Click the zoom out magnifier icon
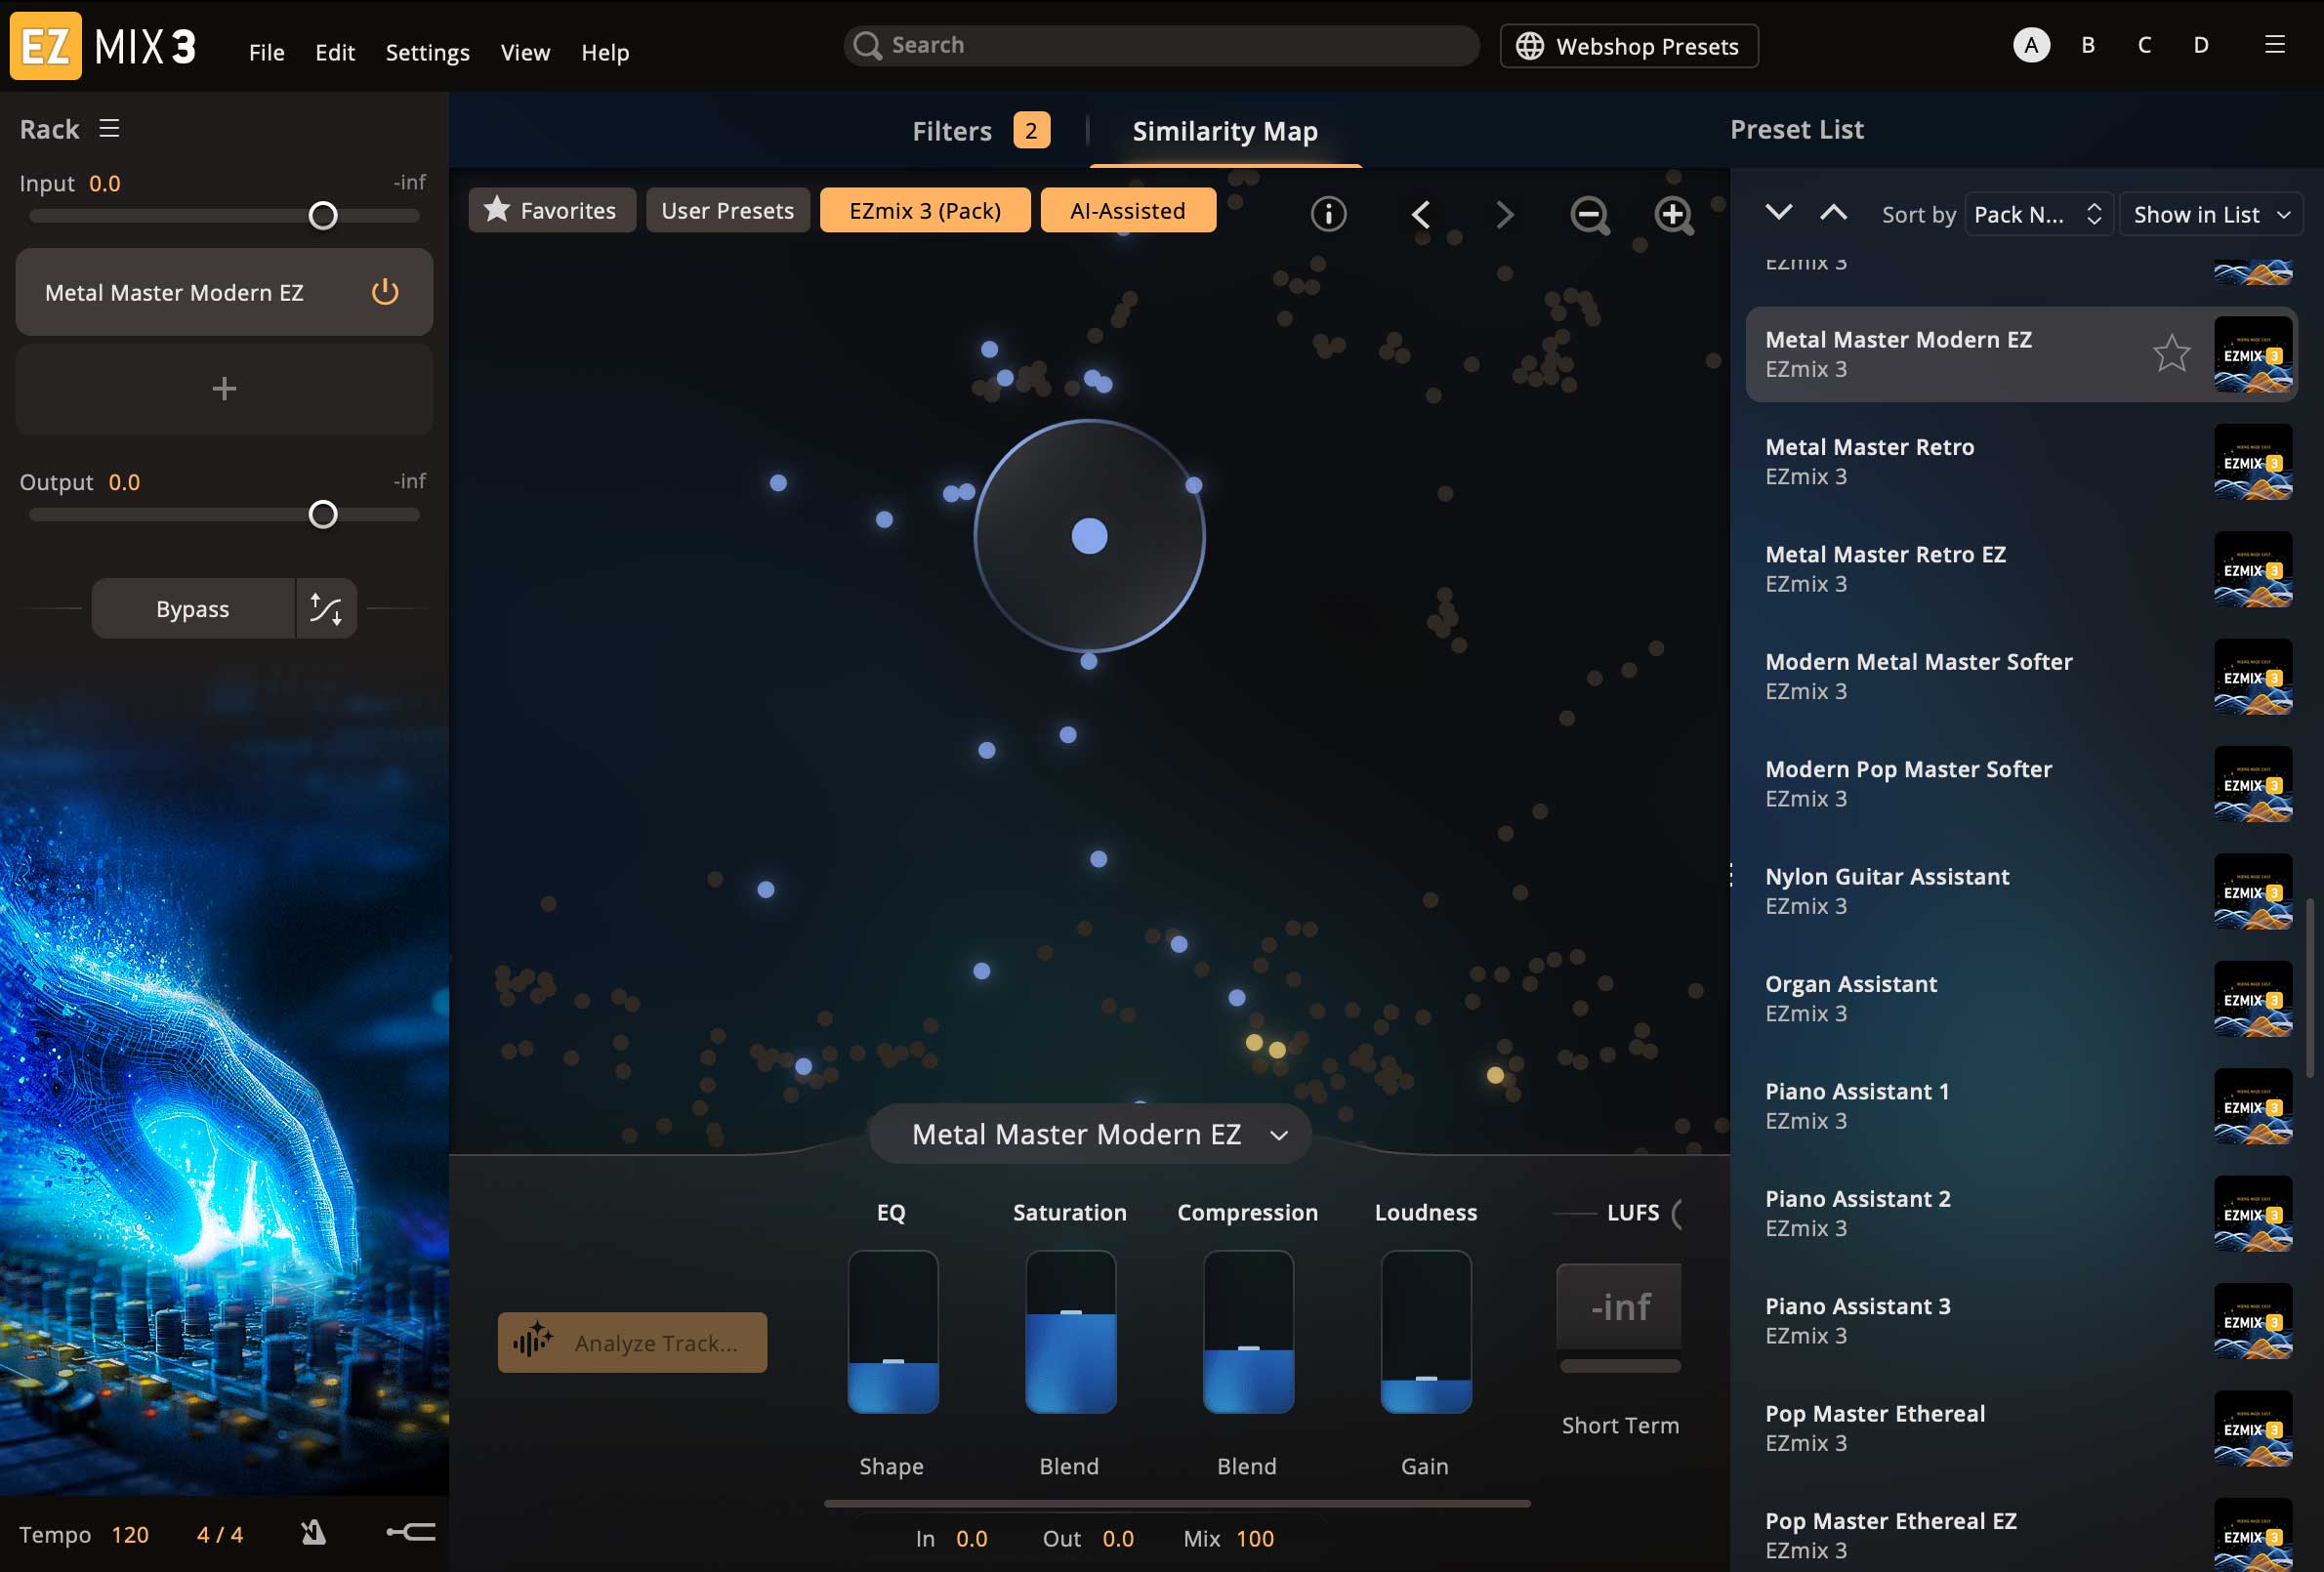This screenshot has height=1572, width=2324. pos(1588,214)
